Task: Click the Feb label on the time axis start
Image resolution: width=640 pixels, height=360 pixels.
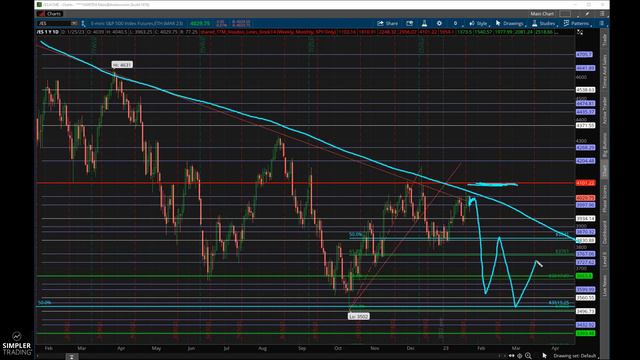Action: point(49,348)
